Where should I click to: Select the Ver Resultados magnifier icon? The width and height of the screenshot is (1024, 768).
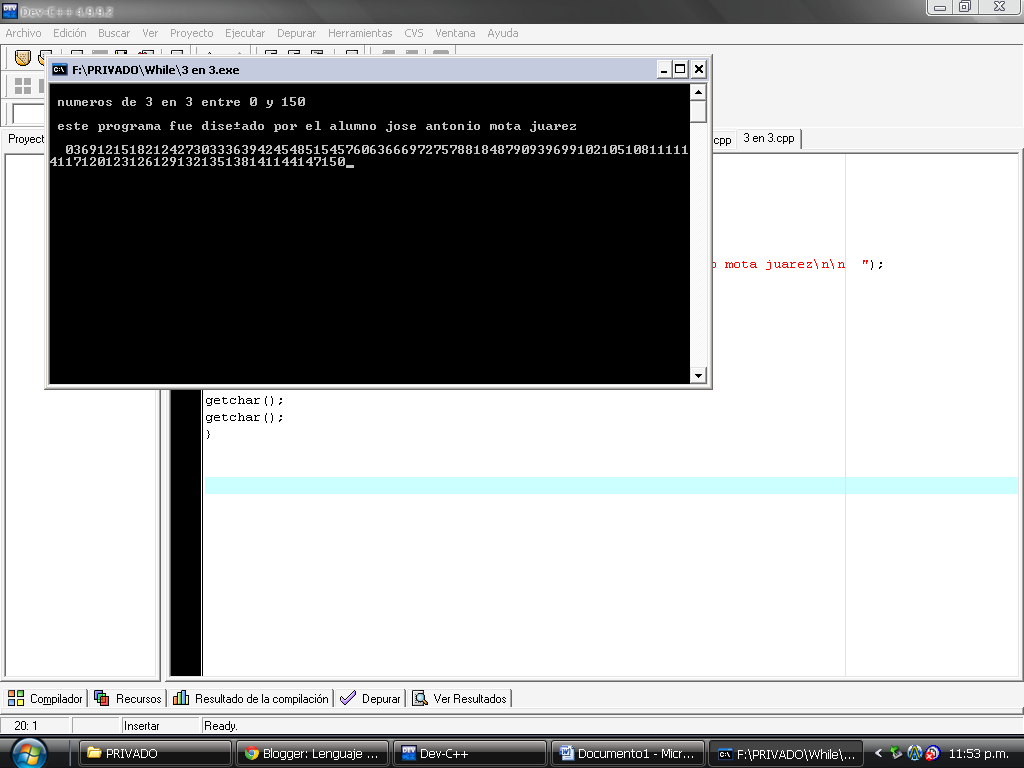tap(420, 697)
